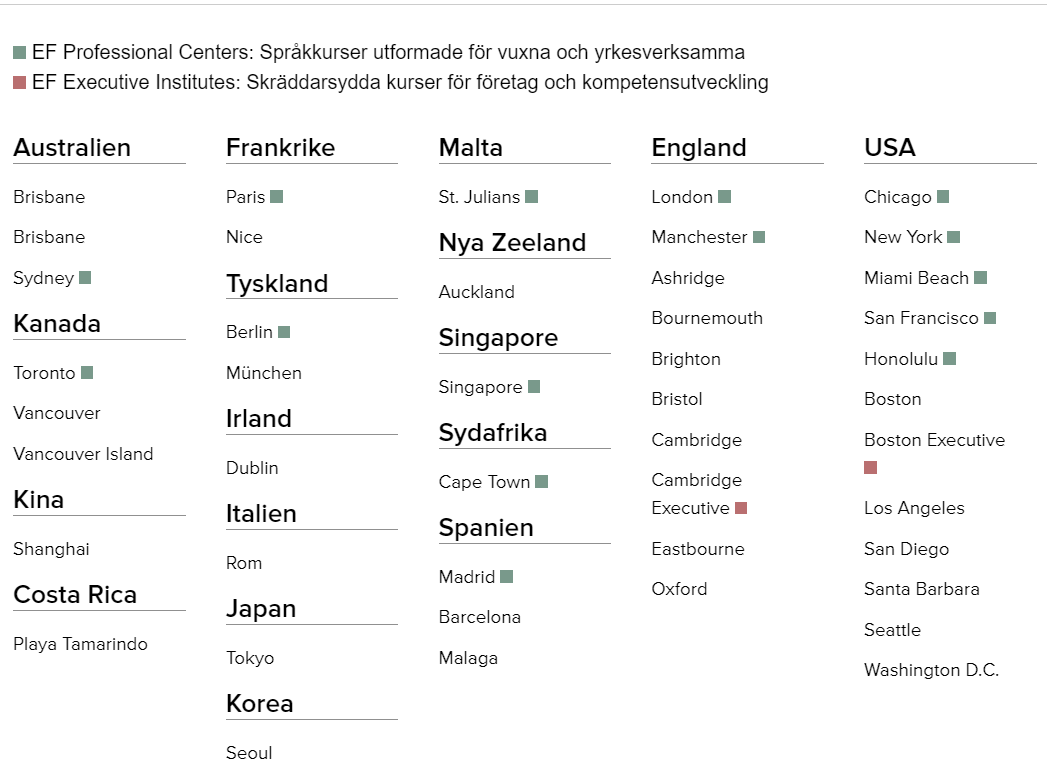
Task: Click the USA country heading
Action: (x=890, y=148)
